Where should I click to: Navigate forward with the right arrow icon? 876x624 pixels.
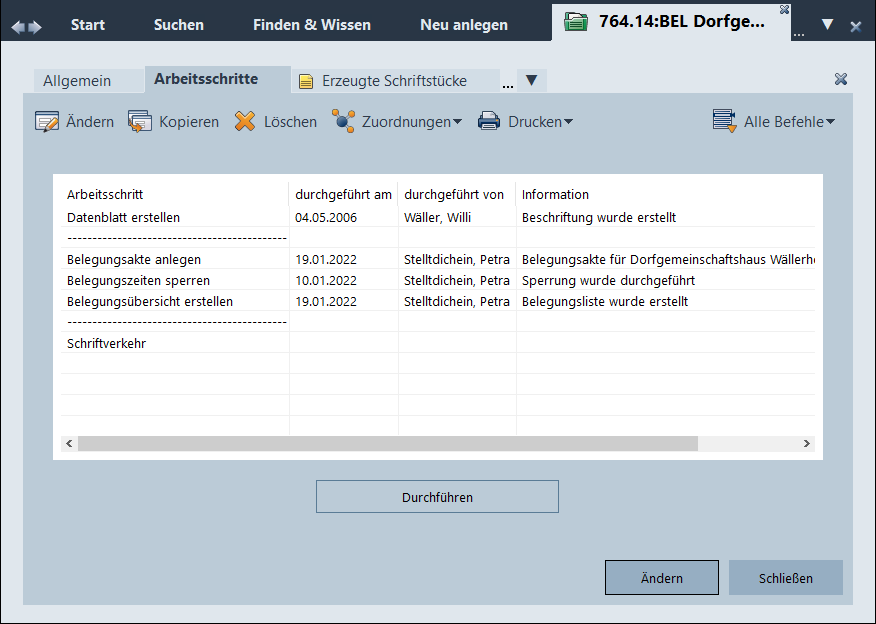(36, 26)
